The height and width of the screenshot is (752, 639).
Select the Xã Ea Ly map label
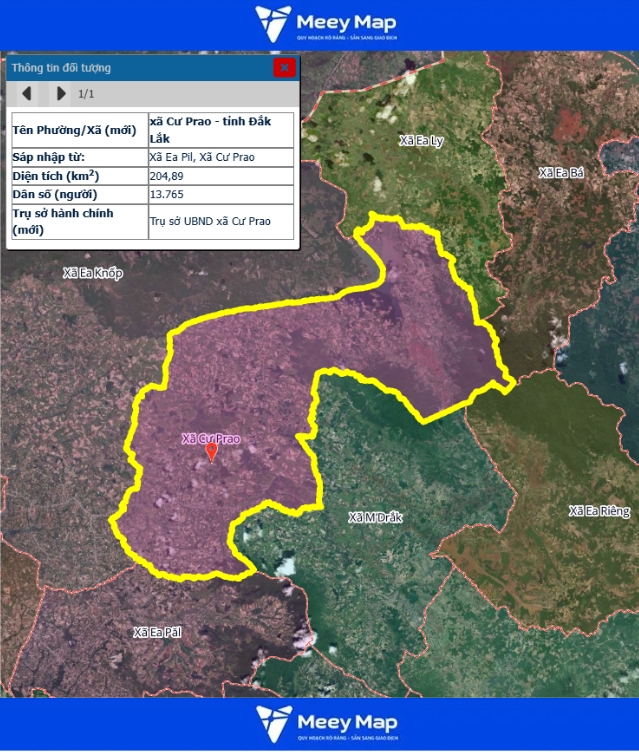[x=420, y=141]
